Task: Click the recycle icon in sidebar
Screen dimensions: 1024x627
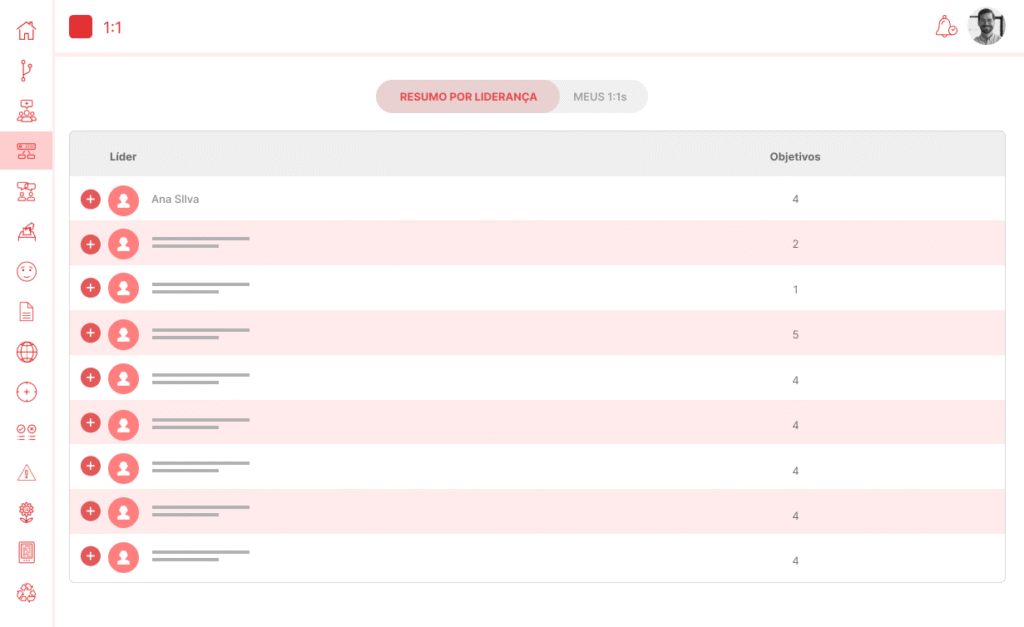Action: (26, 593)
